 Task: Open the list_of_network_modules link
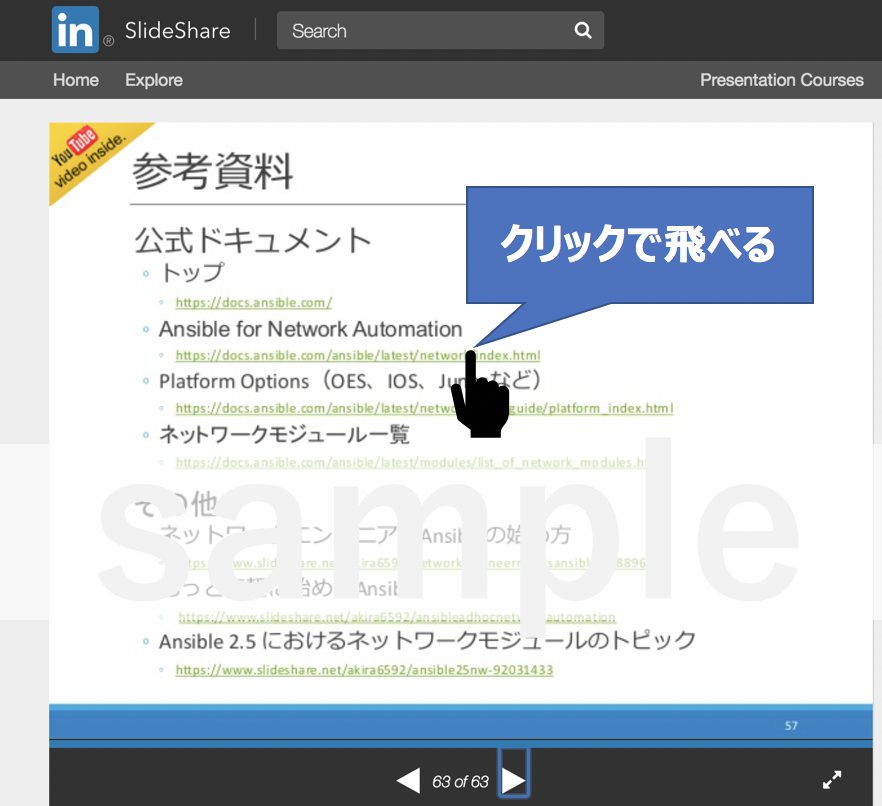[x=411, y=462]
